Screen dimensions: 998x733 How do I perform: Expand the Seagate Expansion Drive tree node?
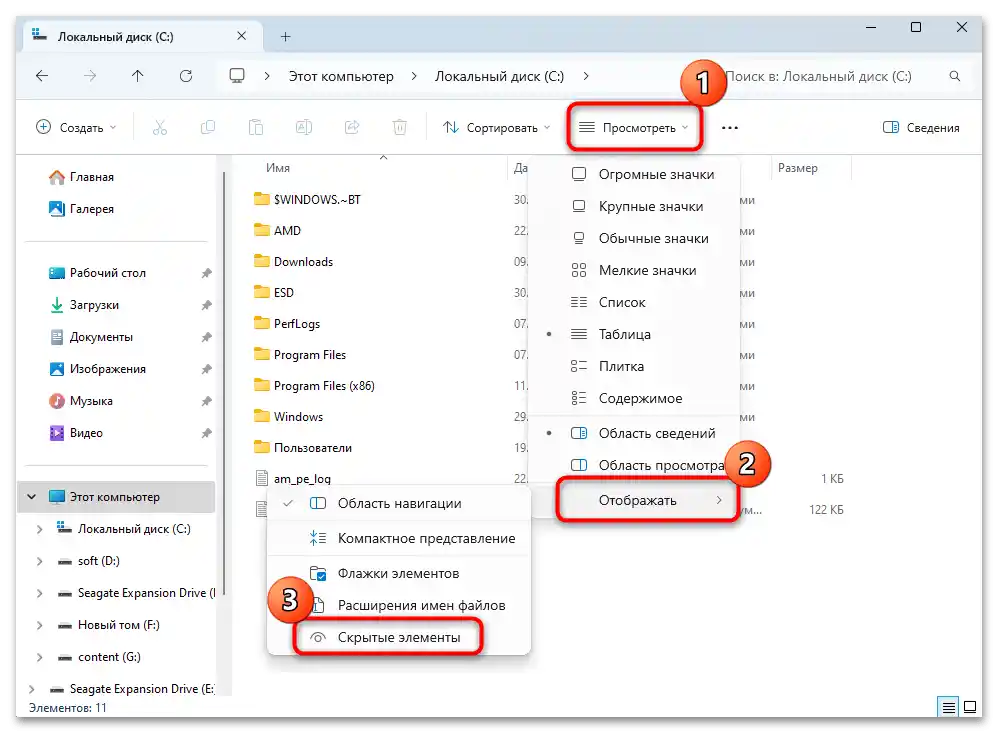(x=40, y=593)
